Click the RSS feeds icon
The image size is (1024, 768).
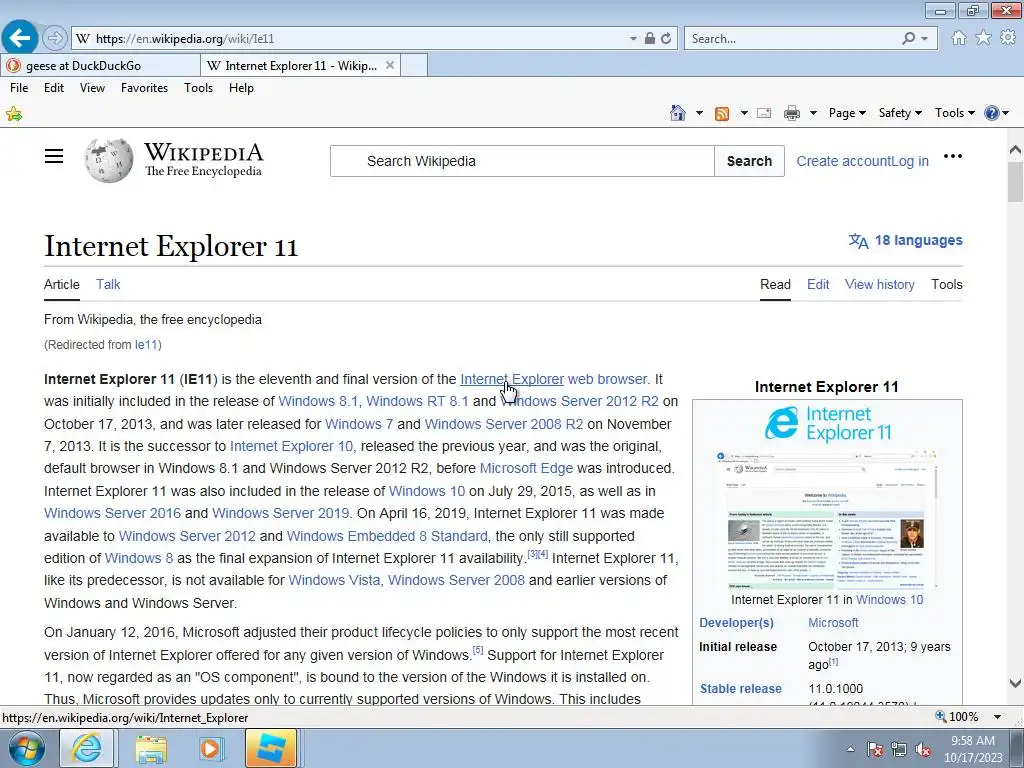coord(722,114)
